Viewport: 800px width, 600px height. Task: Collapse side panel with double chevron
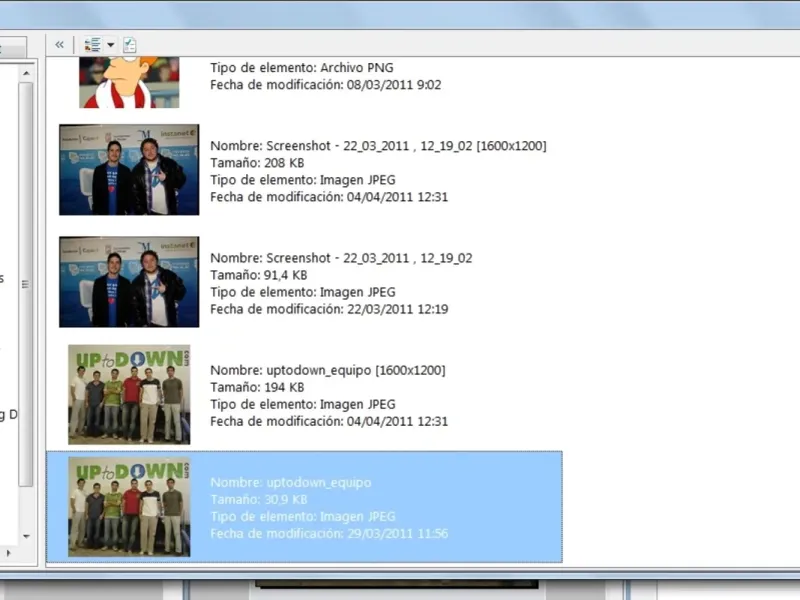point(59,45)
